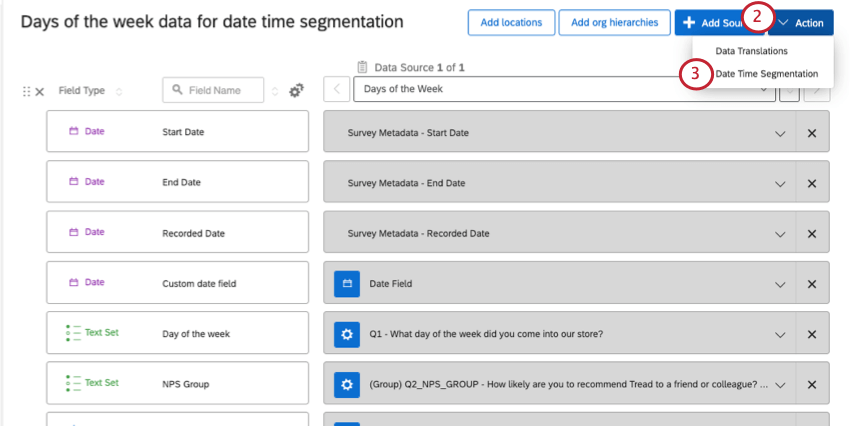Click the Field Name search box
This screenshot has width=850, height=426.
pos(213,90)
